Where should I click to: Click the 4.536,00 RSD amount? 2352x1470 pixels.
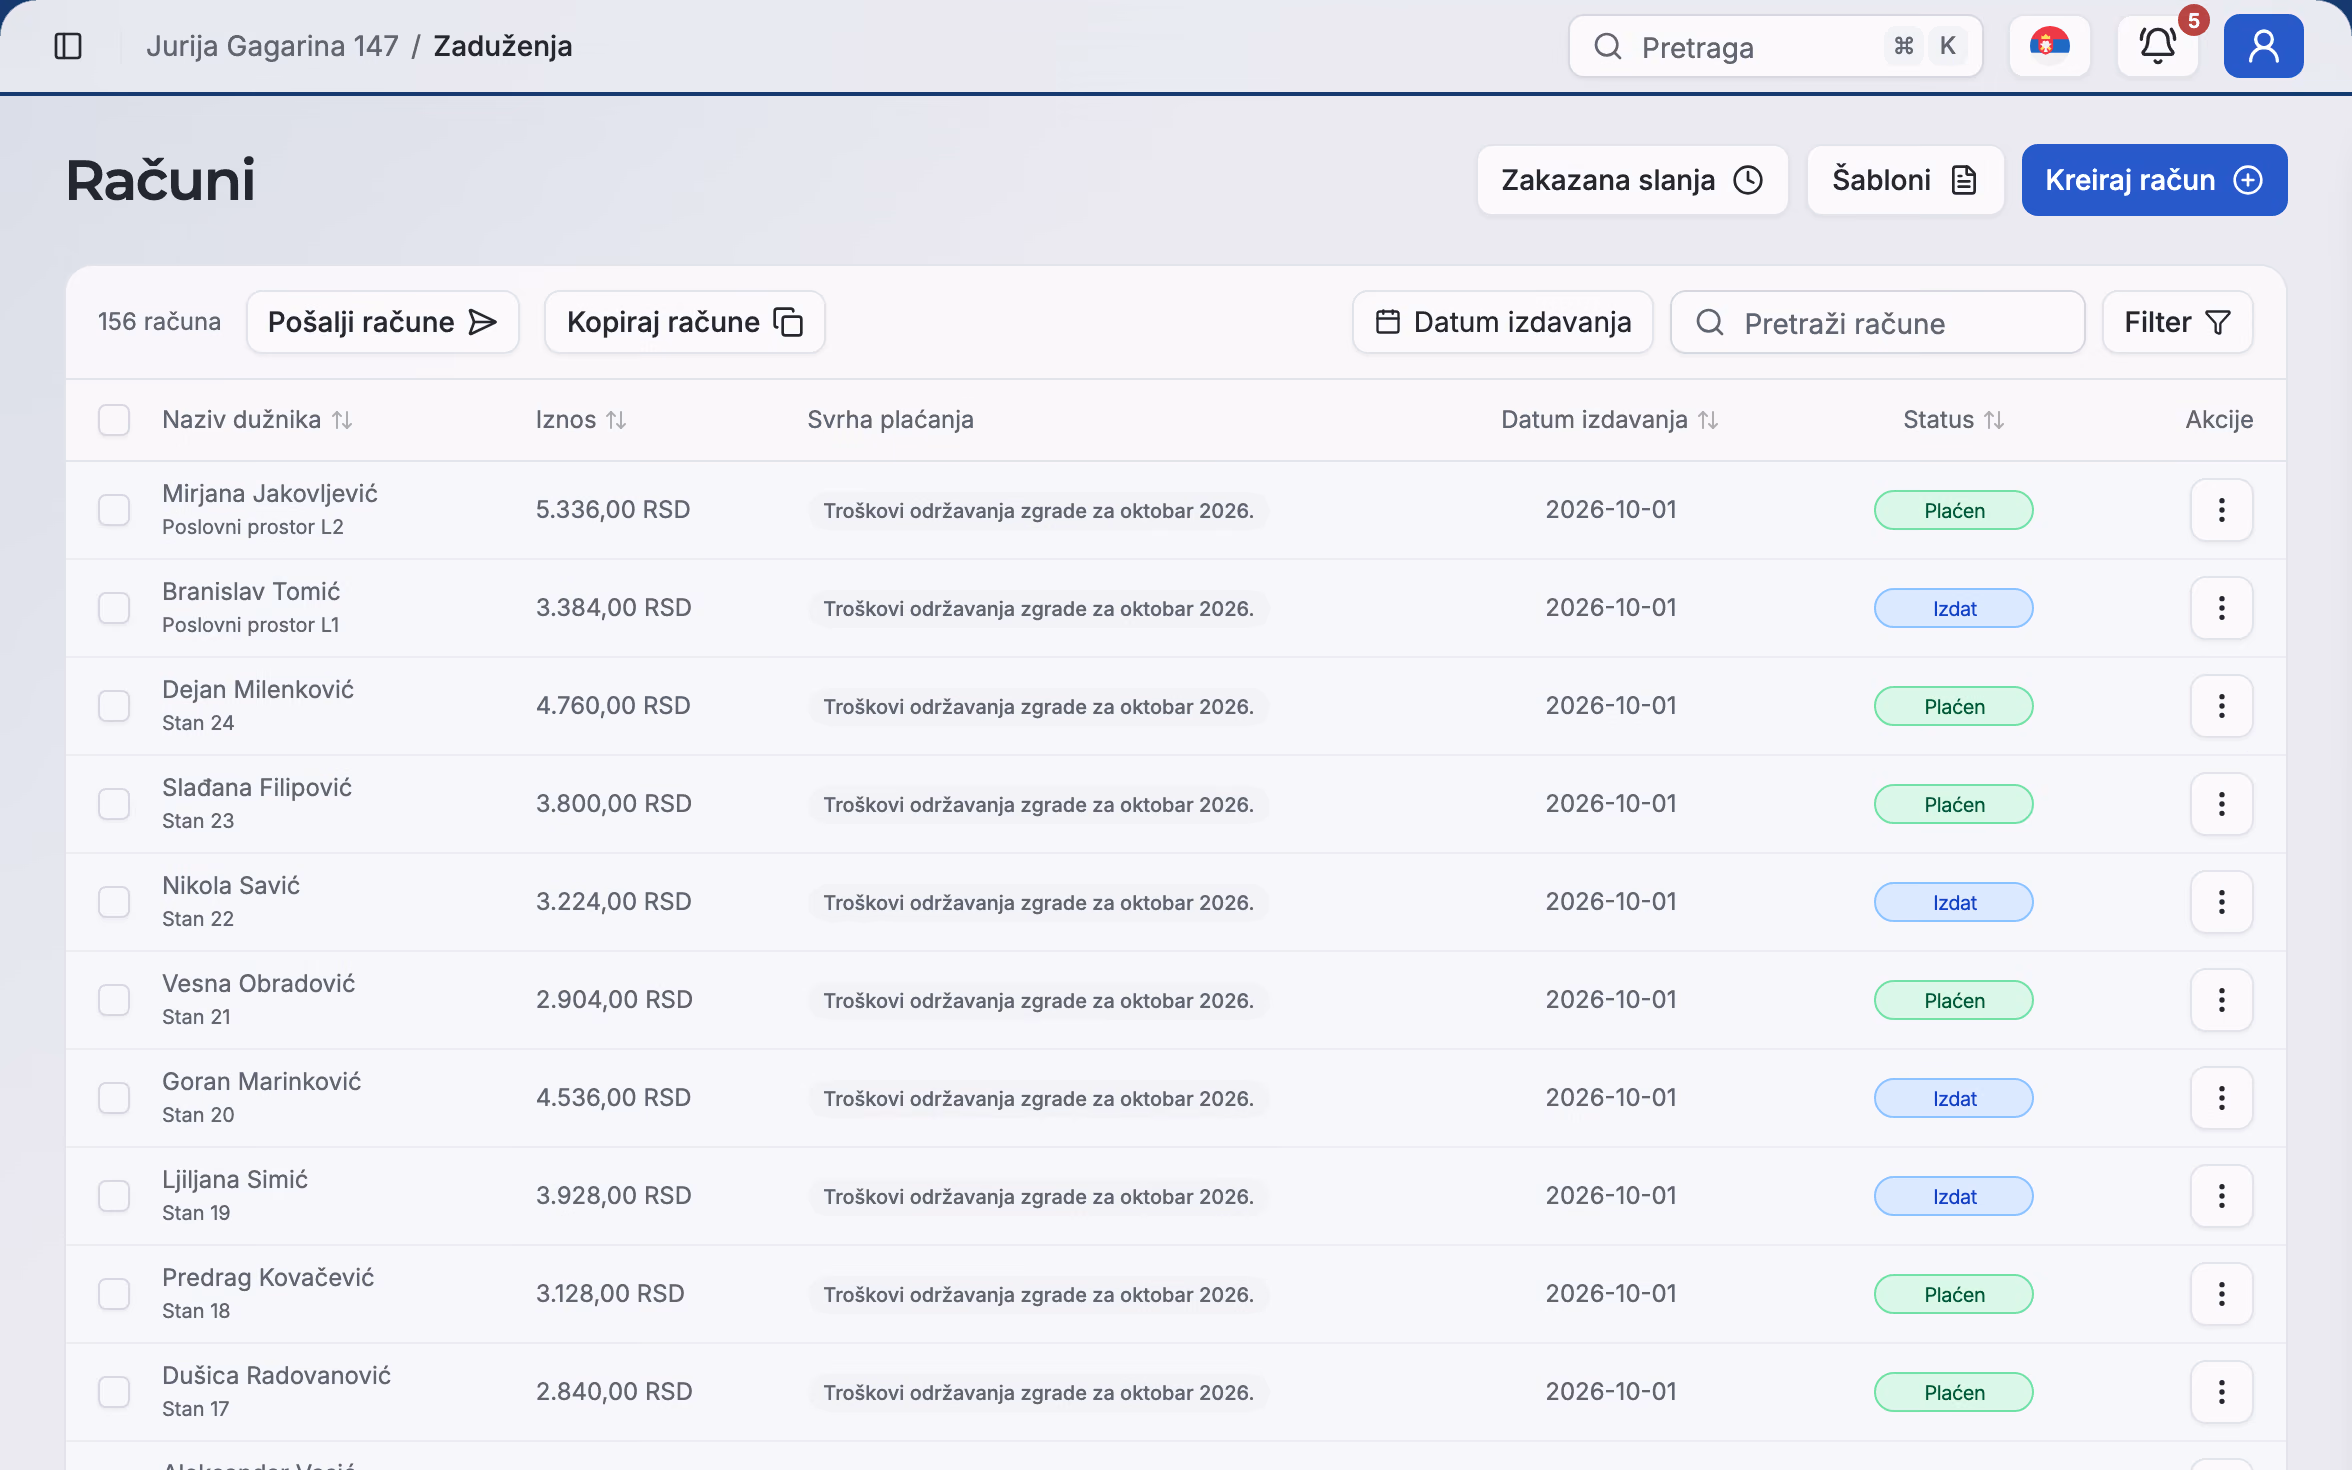tap(613, 1098)
